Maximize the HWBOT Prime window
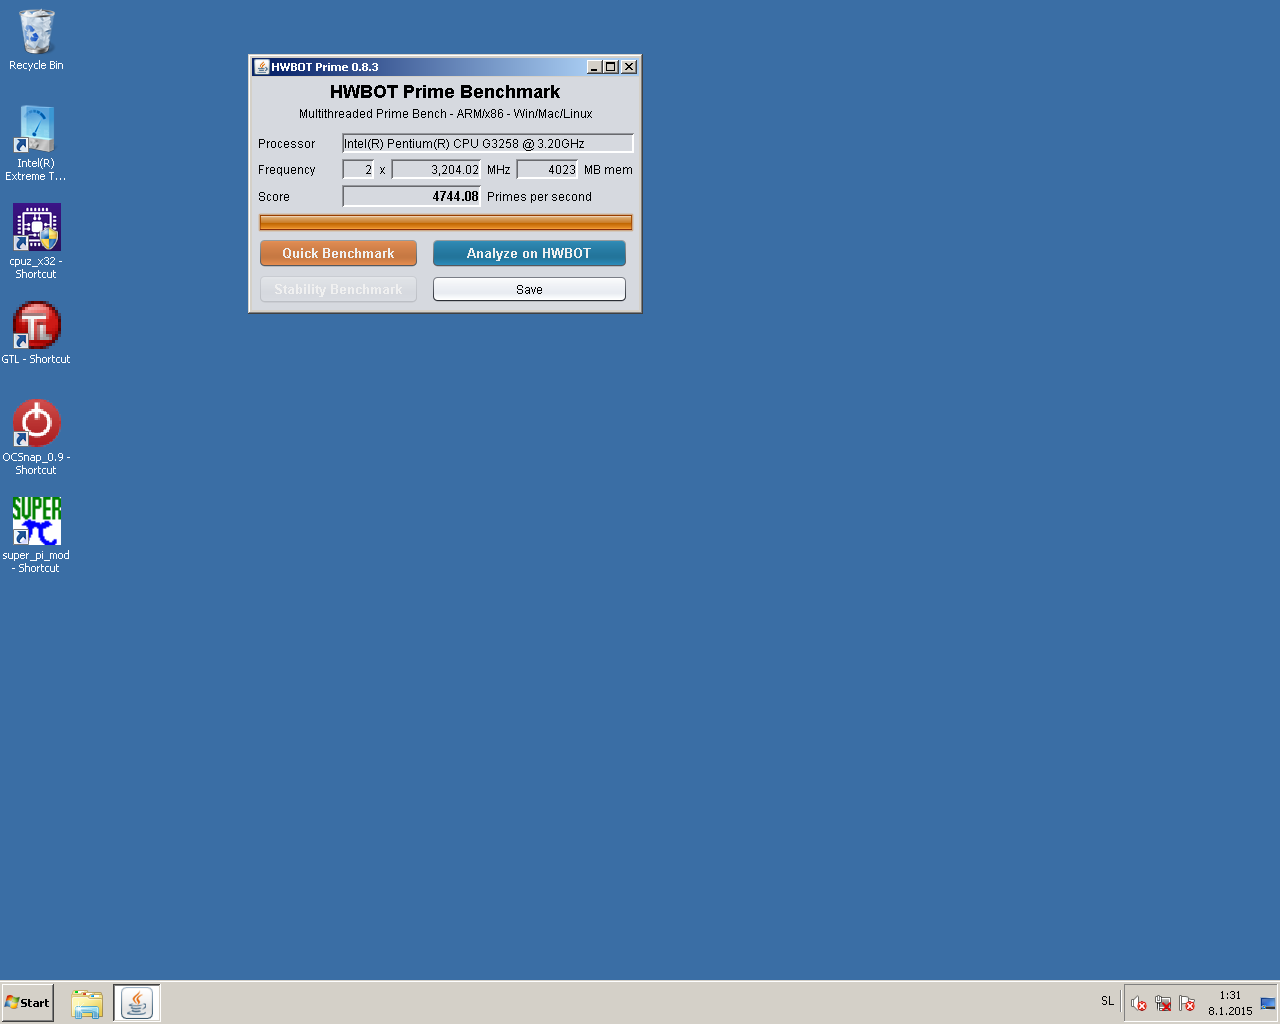Screen dimensions: 1280x1024 (x=611, y=67)
